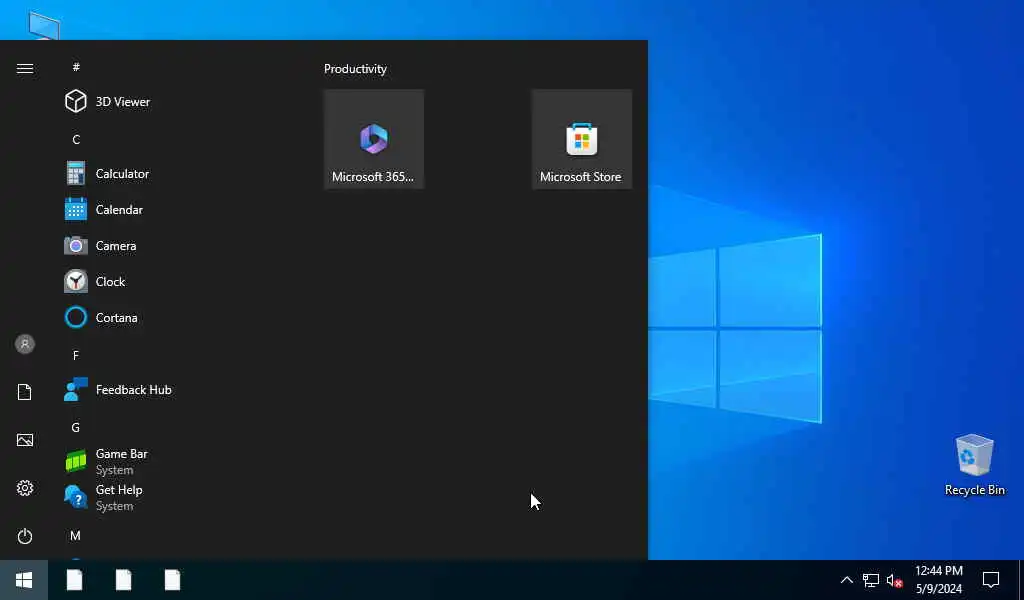Show hidden system tray icons

(846, 580)
